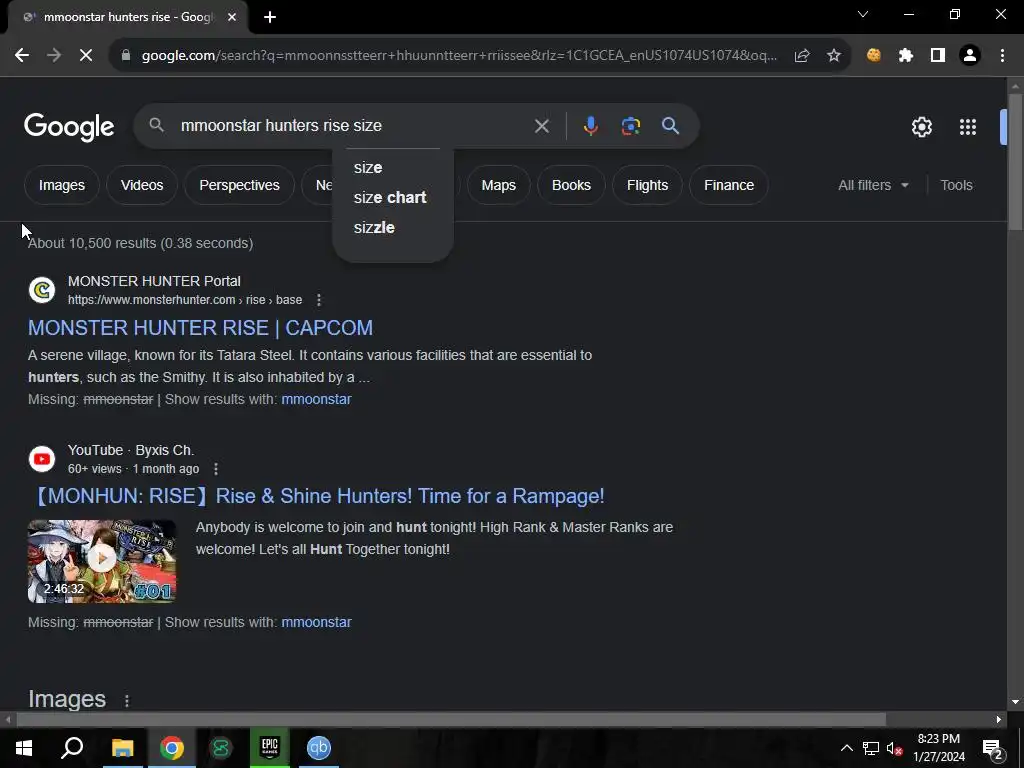Viewport: 1024px width, 768px height.
Task: Bookmark this page with the star icon
Action: click(x=834, y=56)
